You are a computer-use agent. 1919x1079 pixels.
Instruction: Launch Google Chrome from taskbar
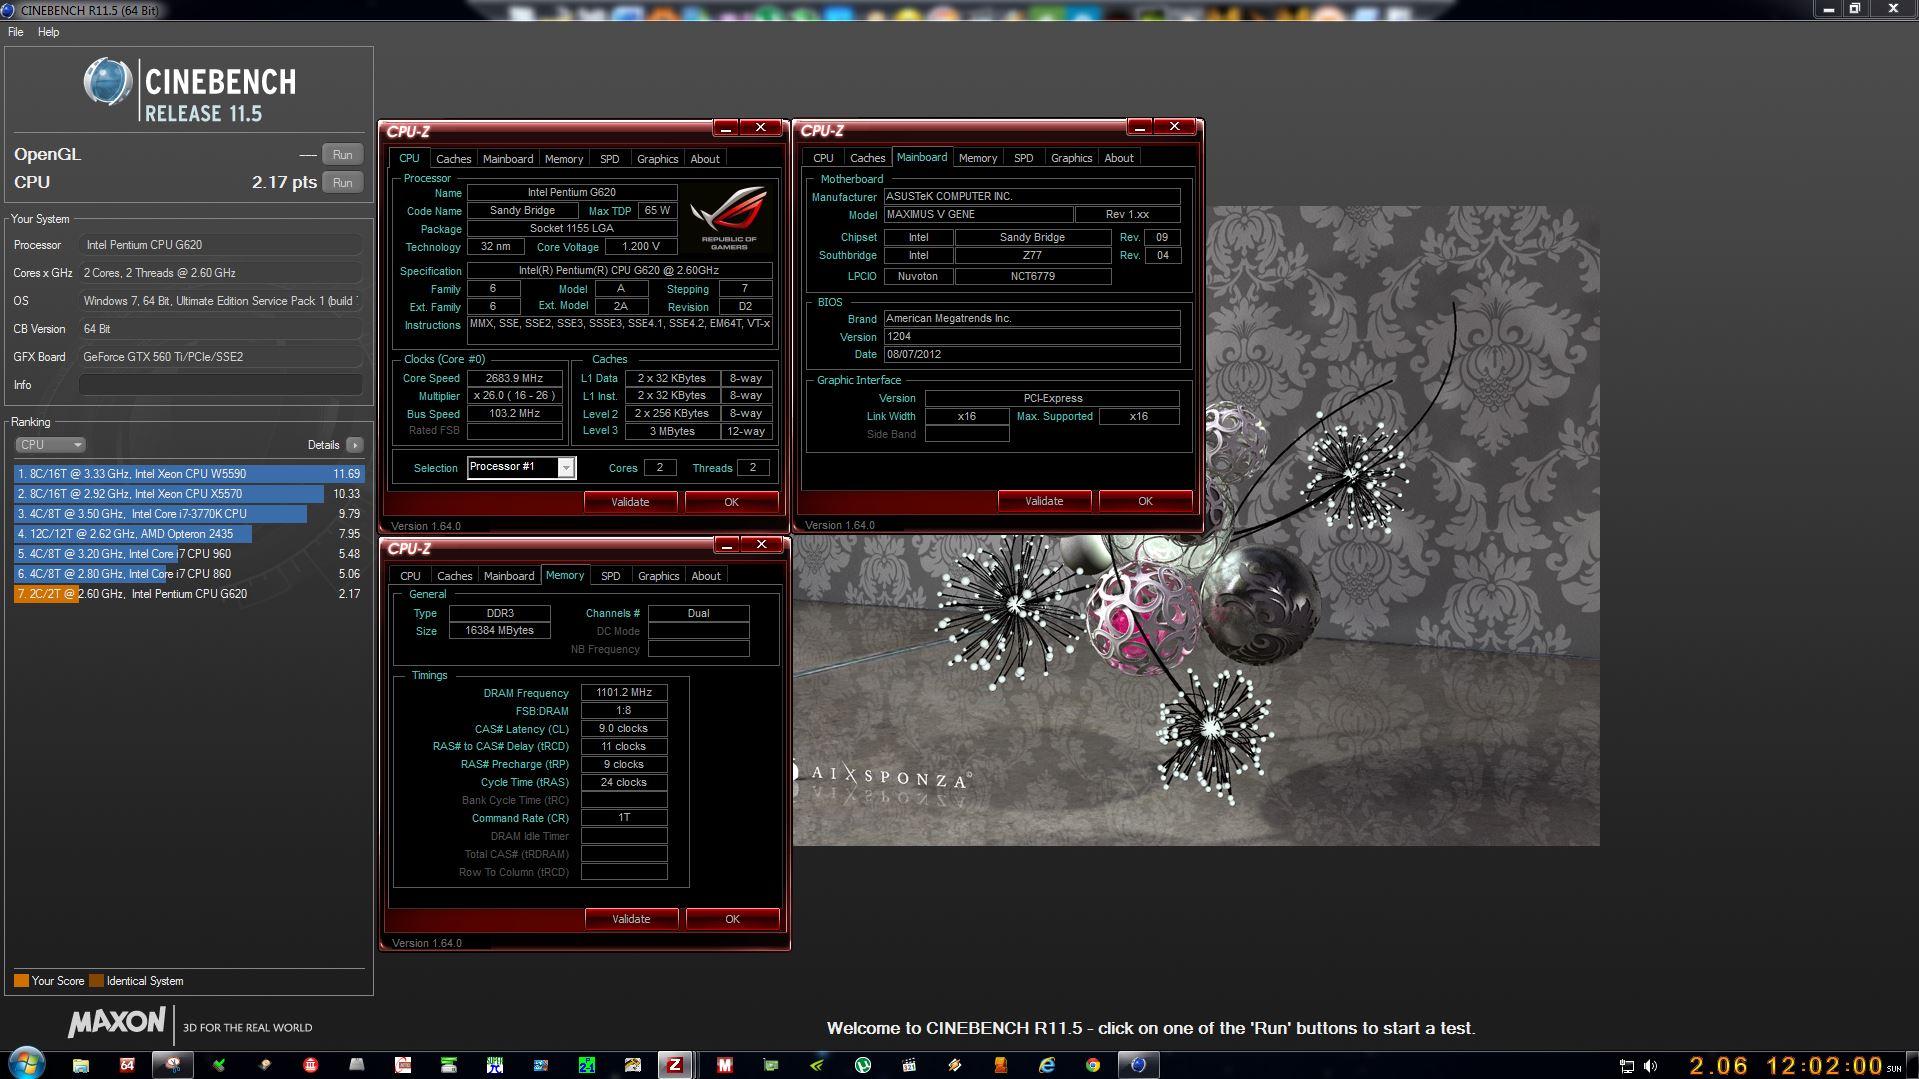pos(1093,1065)
